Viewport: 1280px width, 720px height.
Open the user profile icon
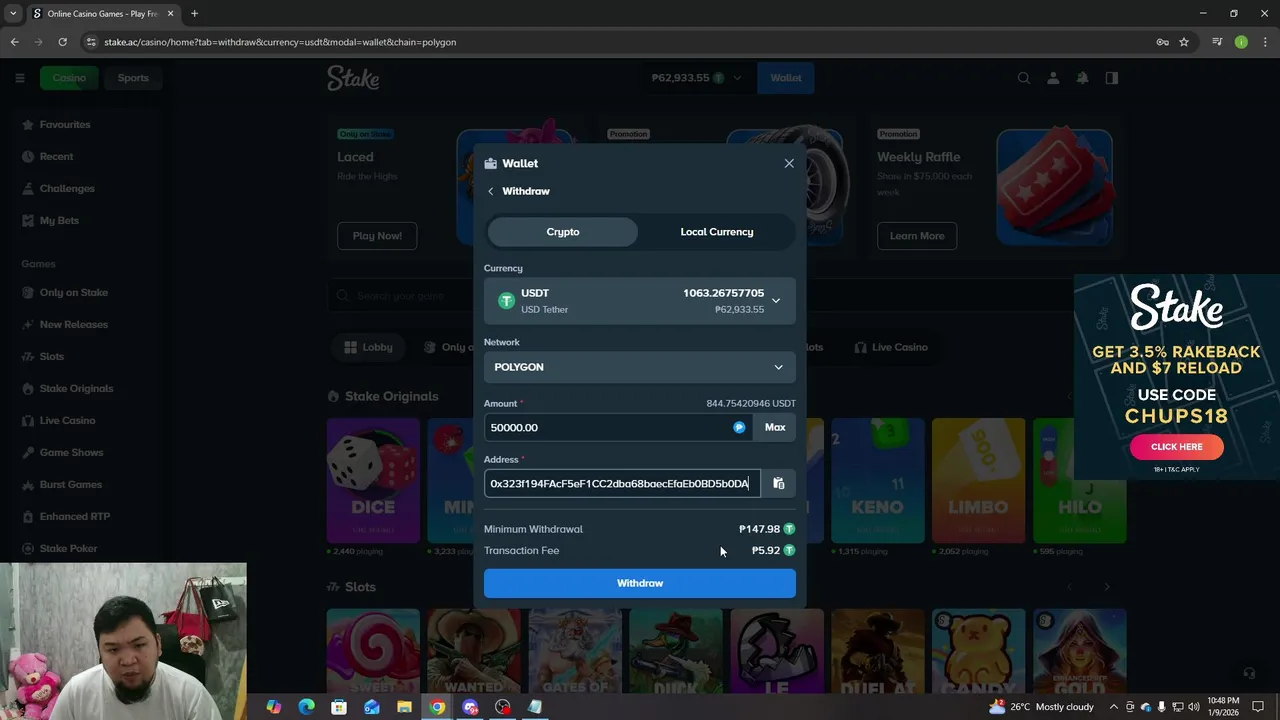point(1053,78)
